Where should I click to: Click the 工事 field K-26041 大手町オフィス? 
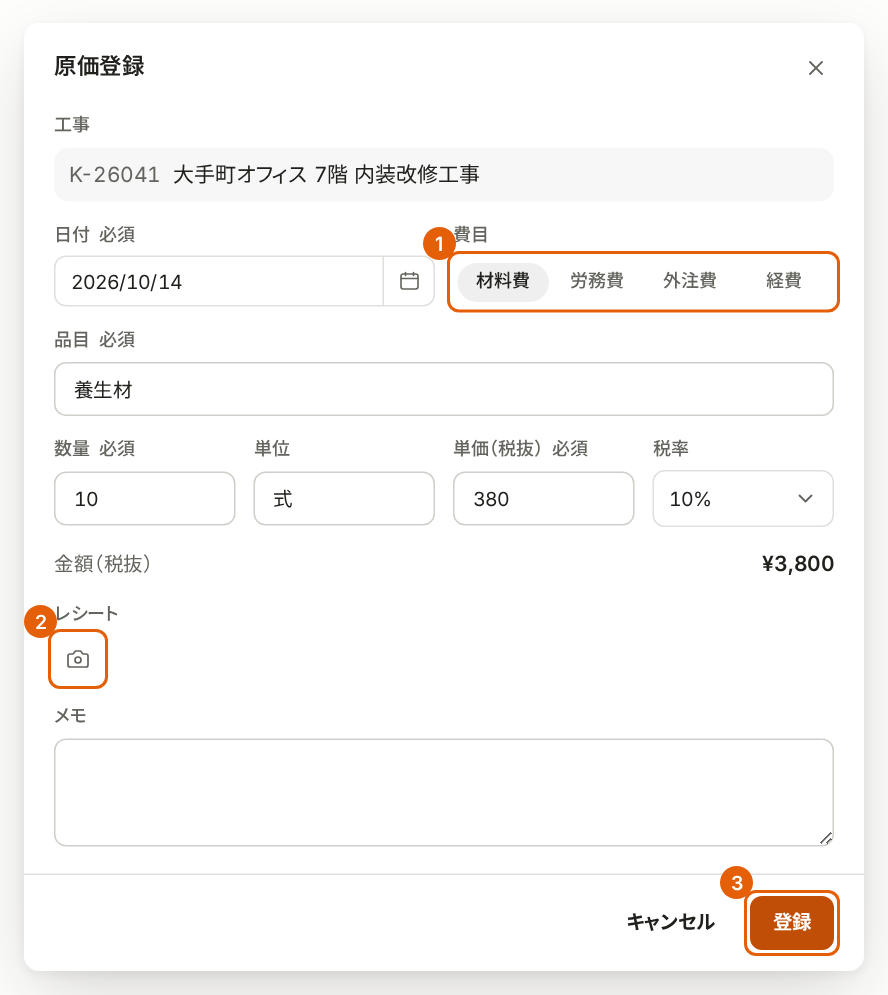click(x=444, y=175)
